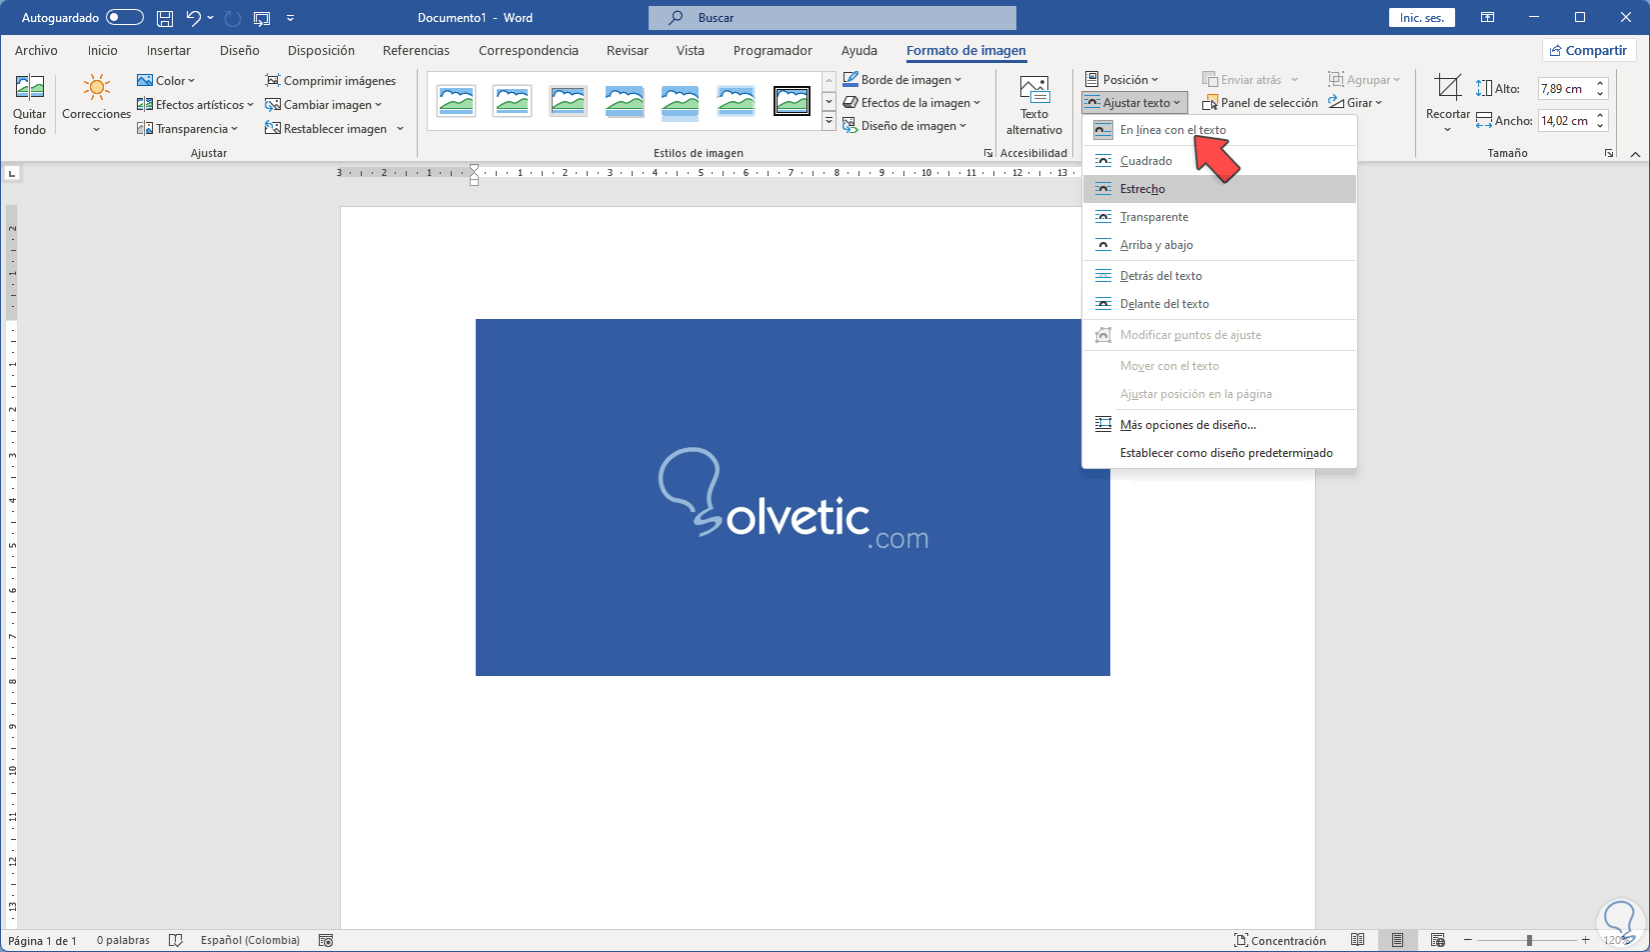Open the Color dropdown
Image resolution: width=1650 pixels, height=952 pixels.
point(166,80)
